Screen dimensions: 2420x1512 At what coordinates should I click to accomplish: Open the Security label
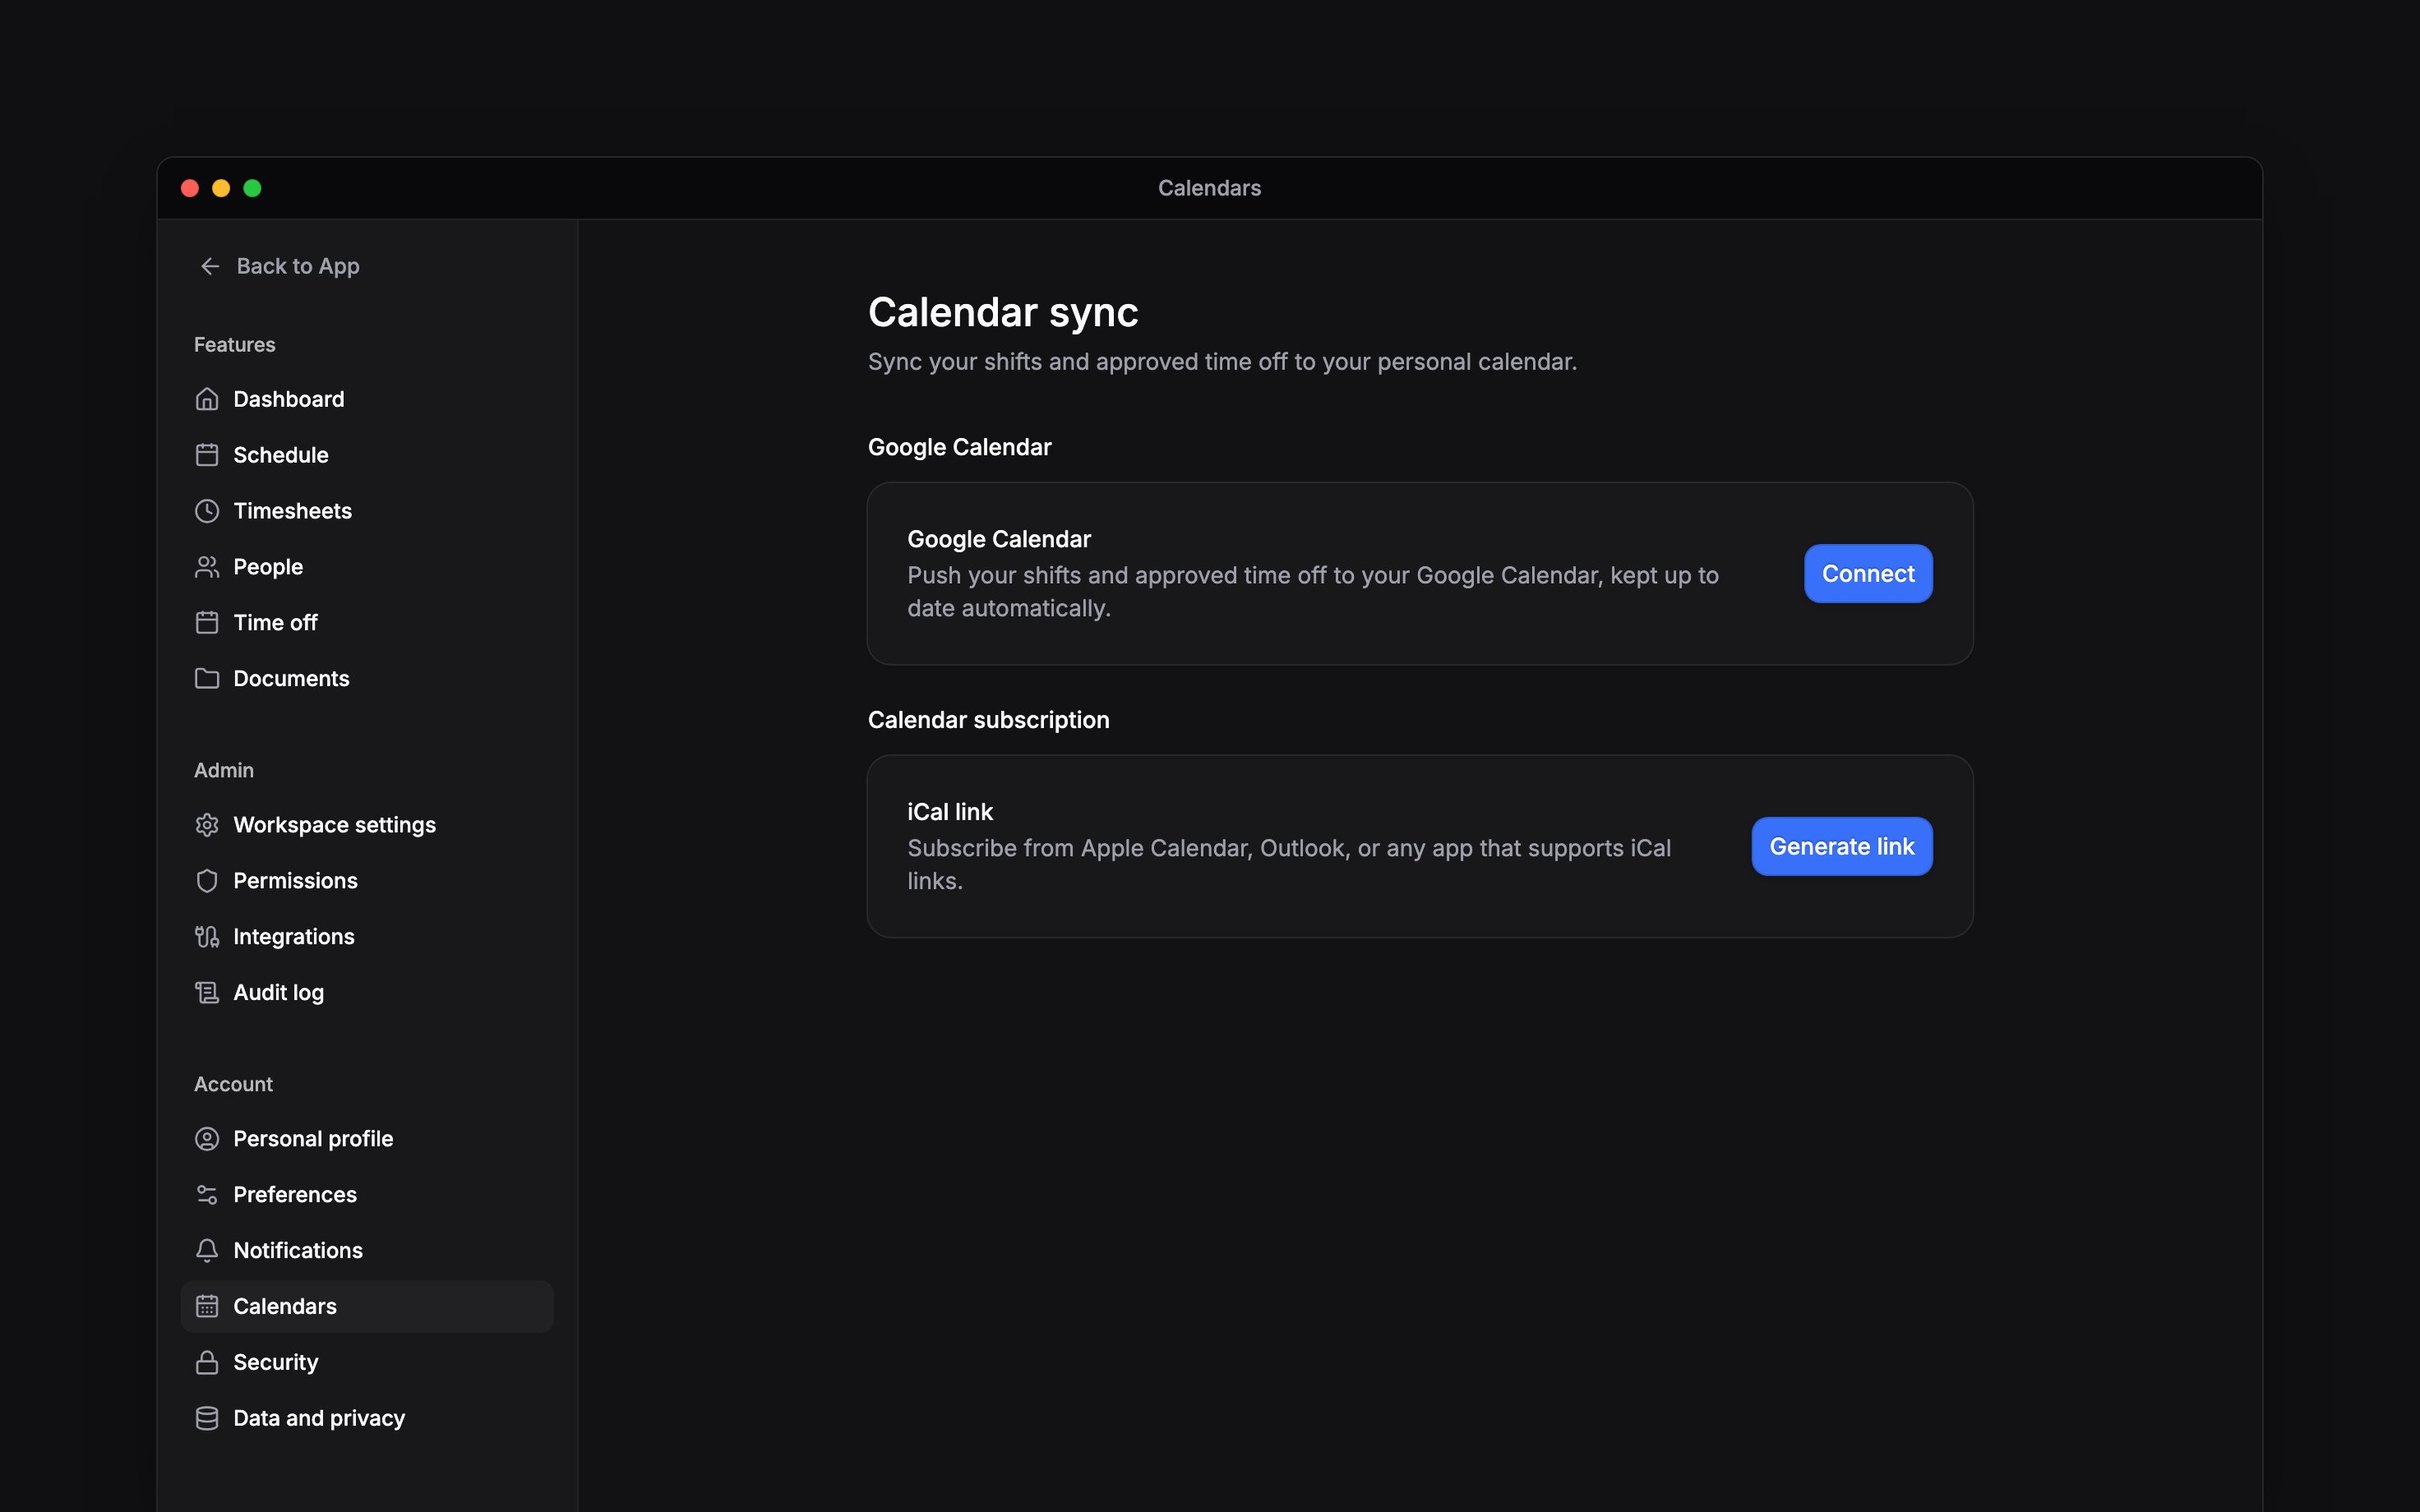tap(276, 1363)
